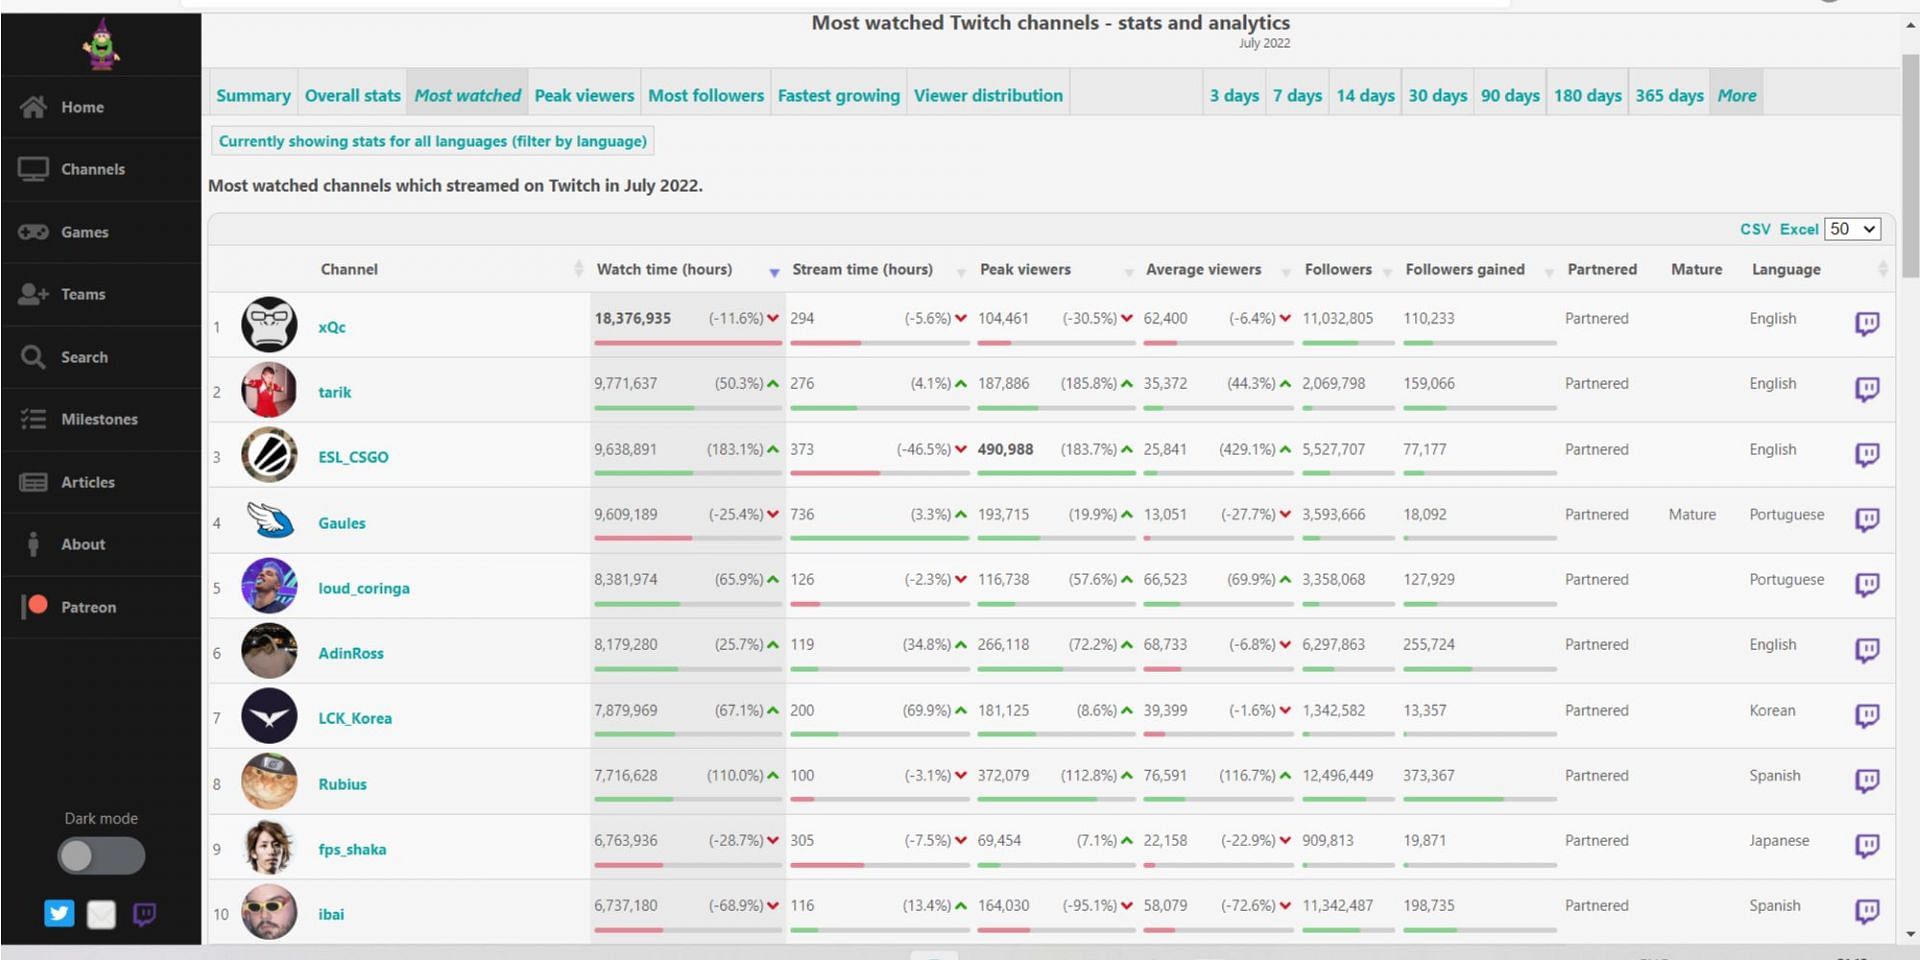The height and width of the screenshot is (960, 1920).
Task: Select the Peak viewers tab
Action: (584, 95)
